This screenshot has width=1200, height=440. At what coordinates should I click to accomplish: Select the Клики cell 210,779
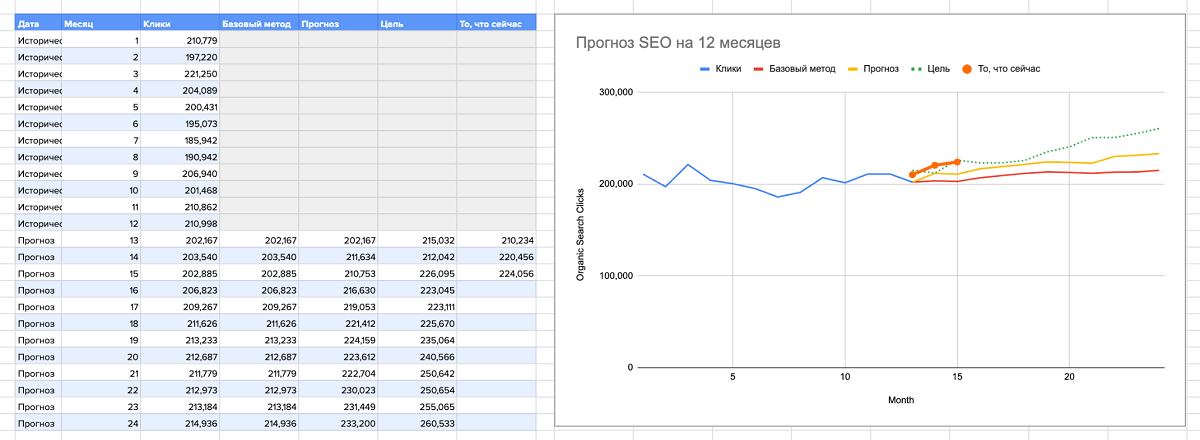coord(180,40)
